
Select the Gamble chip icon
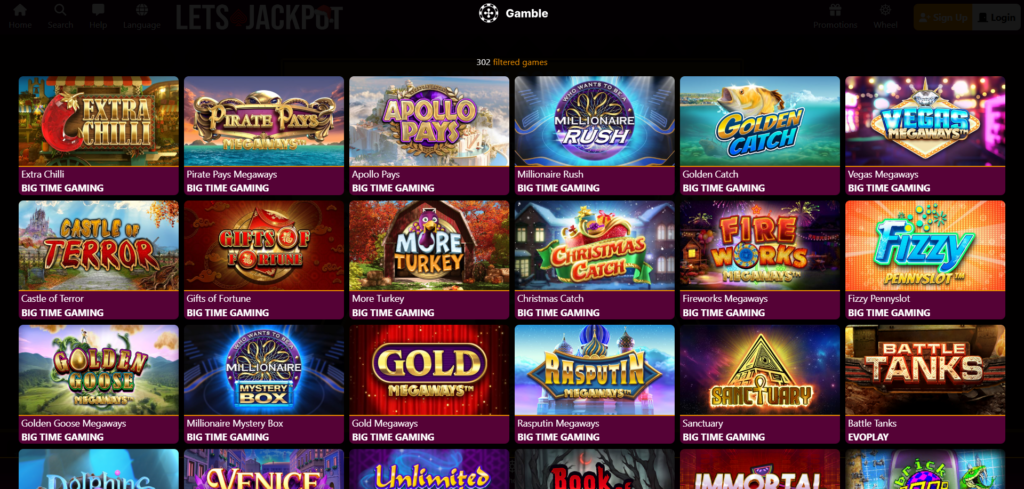(x=488, y=13)
